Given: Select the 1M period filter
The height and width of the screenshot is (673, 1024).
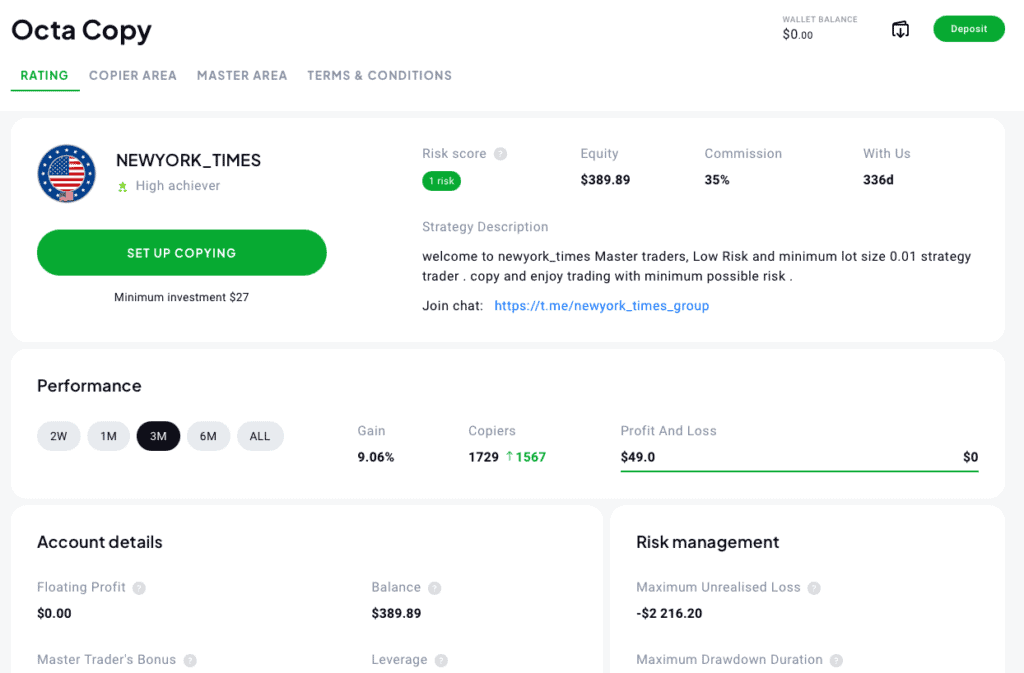Looking at the screenshot, I should tap(108, 436).
